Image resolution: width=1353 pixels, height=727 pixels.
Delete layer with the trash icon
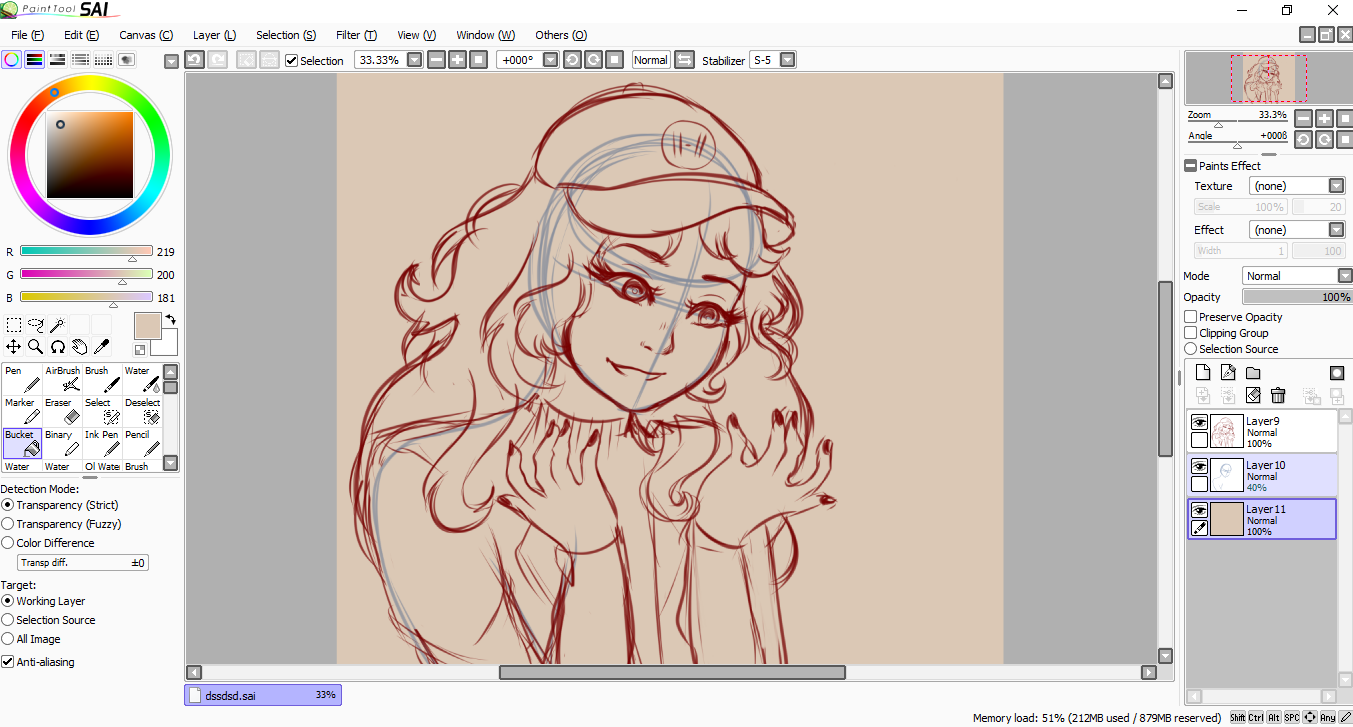(1277, 396)
